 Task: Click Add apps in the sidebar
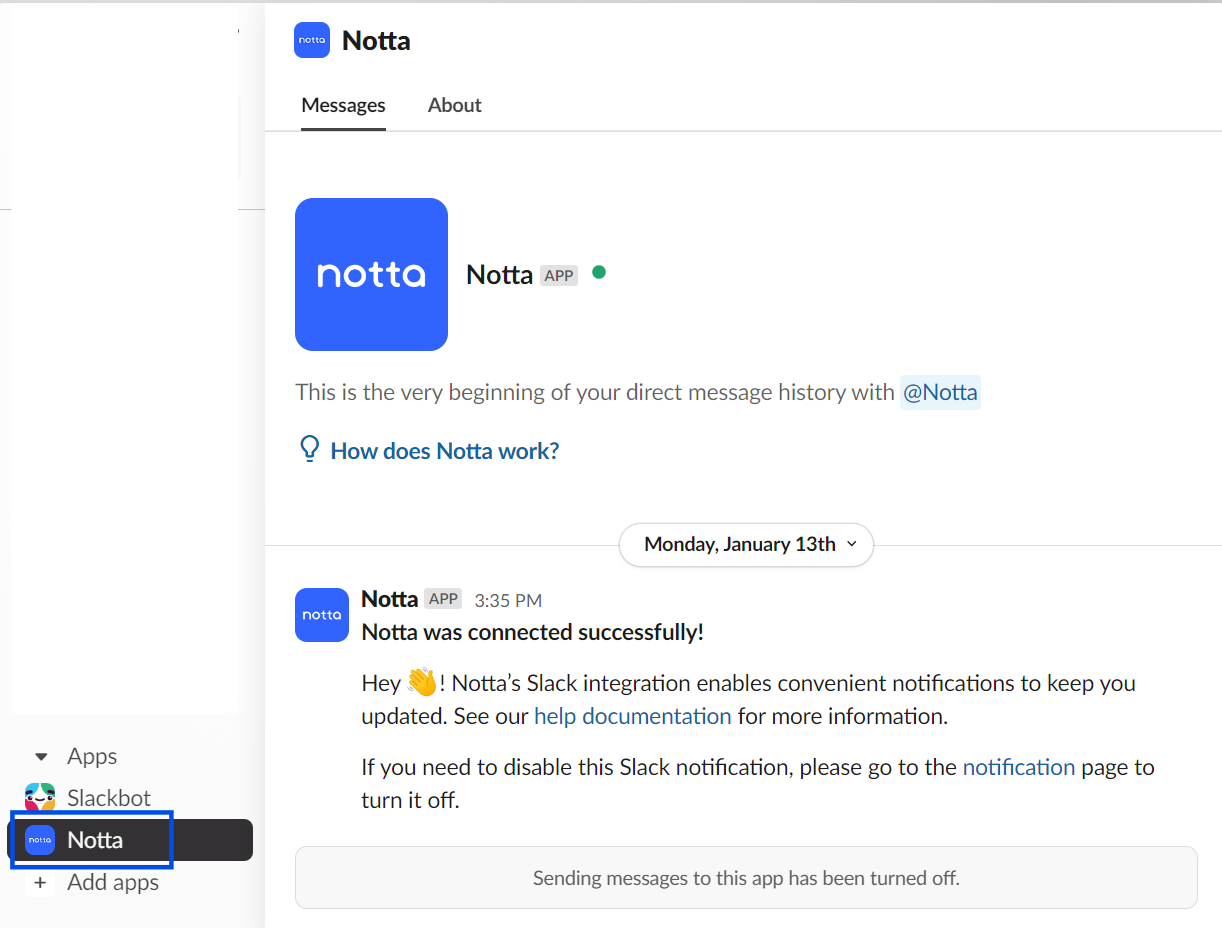pyautogui.click(x=113, y=883)
